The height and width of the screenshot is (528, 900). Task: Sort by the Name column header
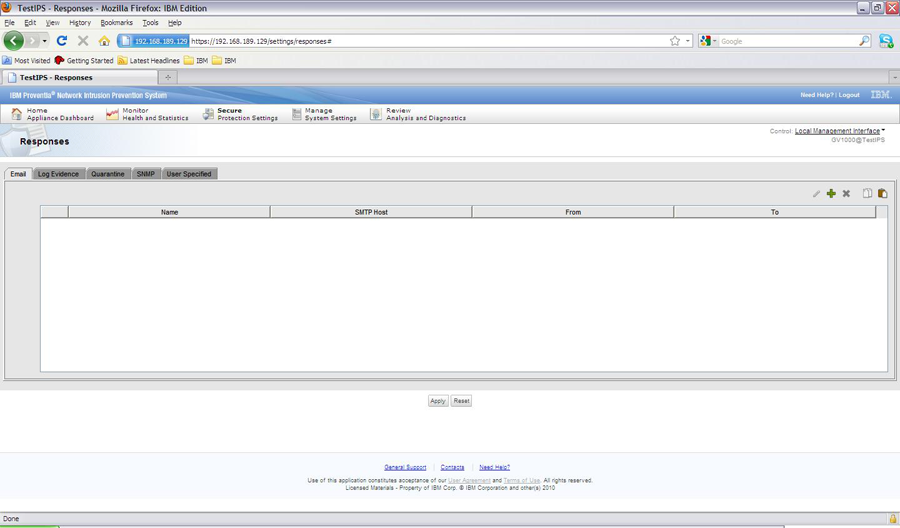tap(169, 212)
